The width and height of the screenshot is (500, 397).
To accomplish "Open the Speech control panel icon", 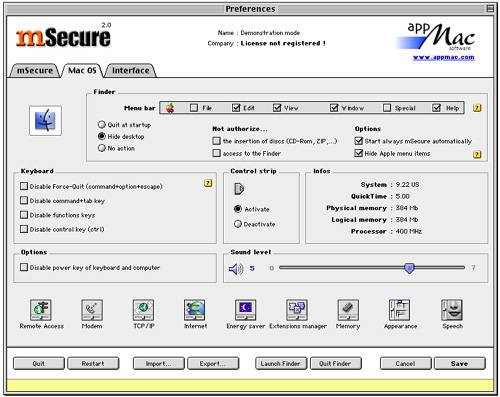I will click(x=452, y=310).
